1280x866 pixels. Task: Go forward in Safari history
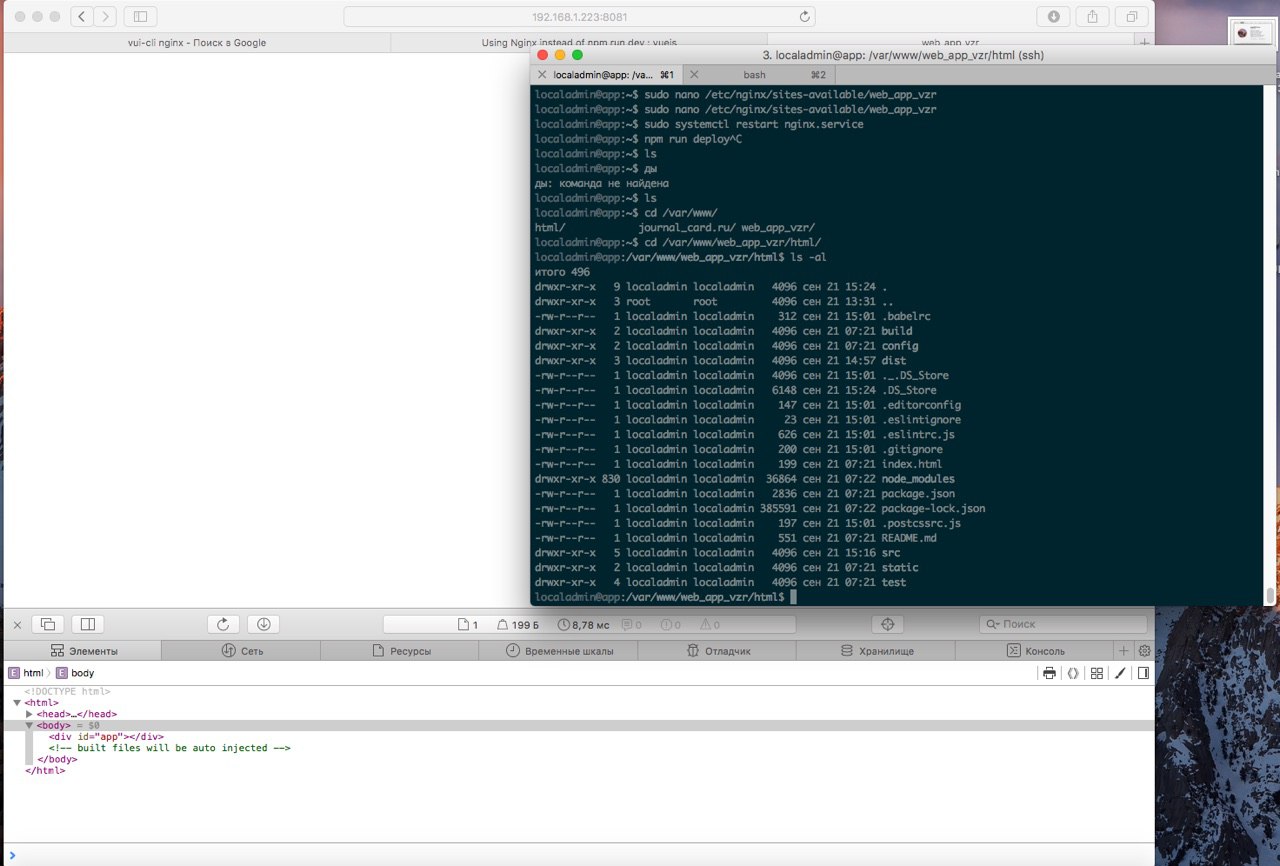pyautogui.click(x=106, y=17)
